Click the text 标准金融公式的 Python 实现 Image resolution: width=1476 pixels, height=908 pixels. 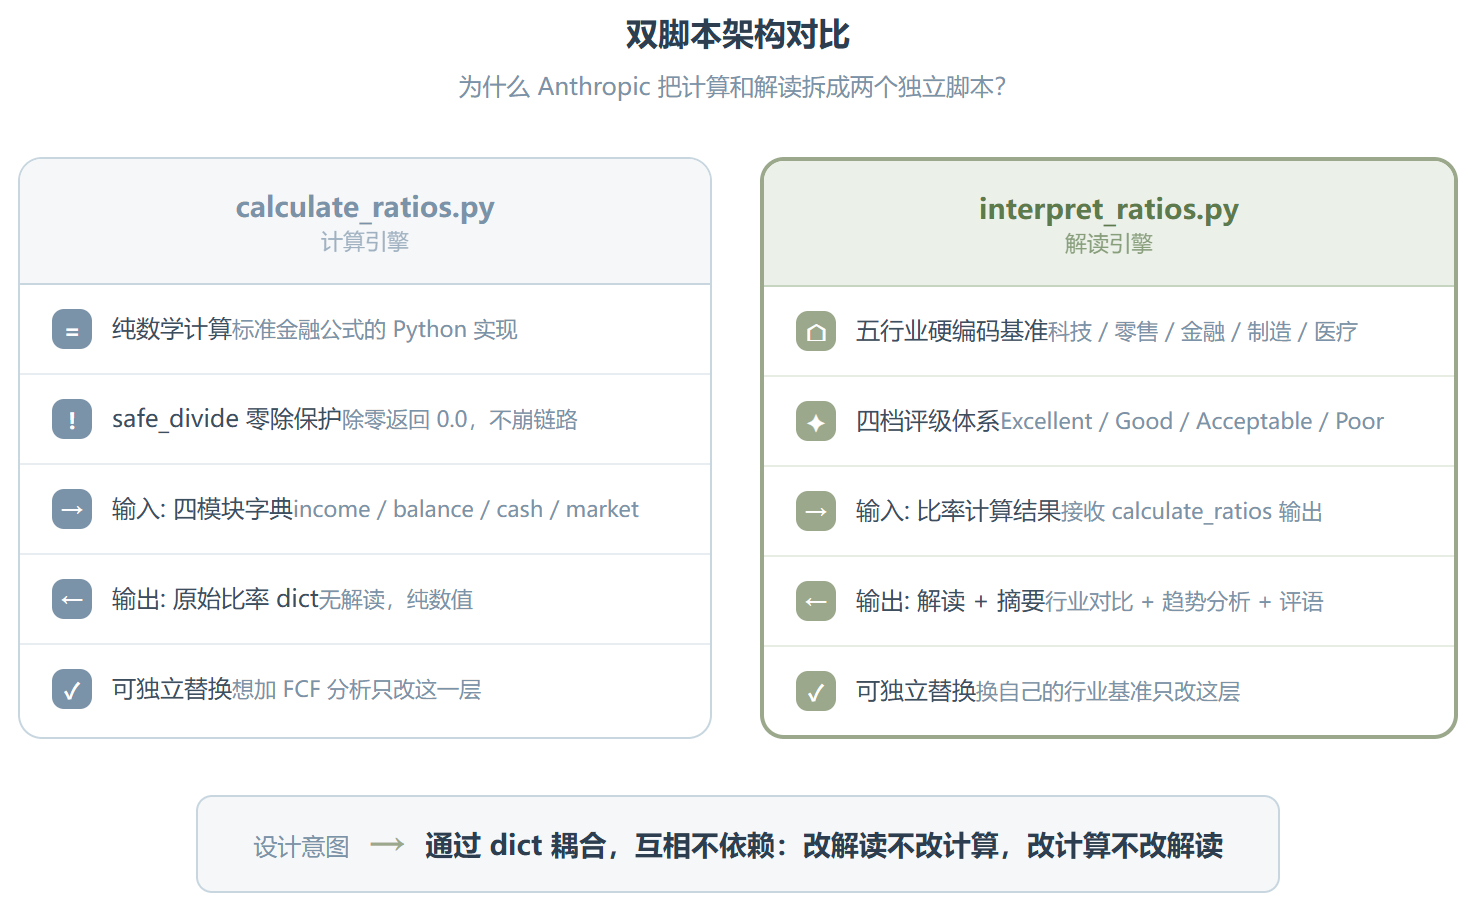pyautogui.click(x=375, y=330)
